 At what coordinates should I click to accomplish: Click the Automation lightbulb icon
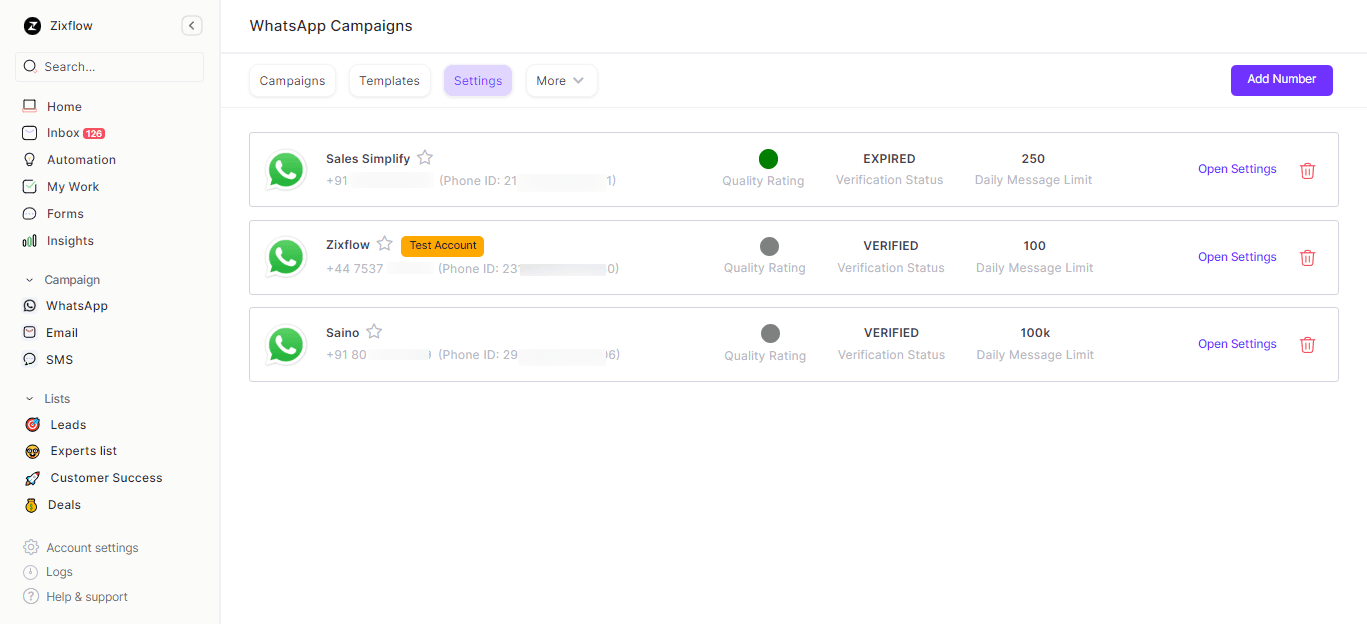click(x=29, y=160)
